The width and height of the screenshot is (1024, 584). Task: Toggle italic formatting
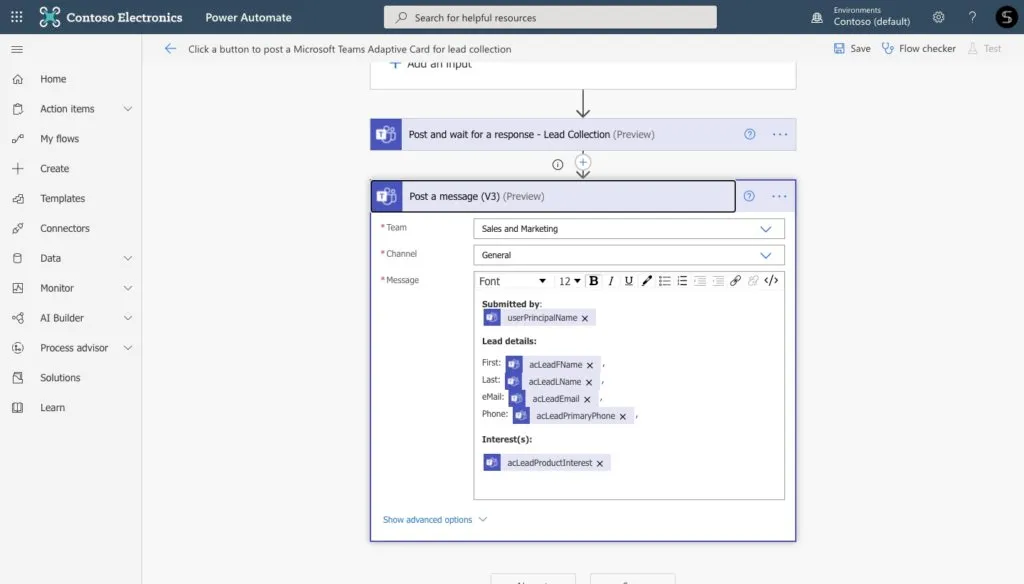tap(611, 281)
